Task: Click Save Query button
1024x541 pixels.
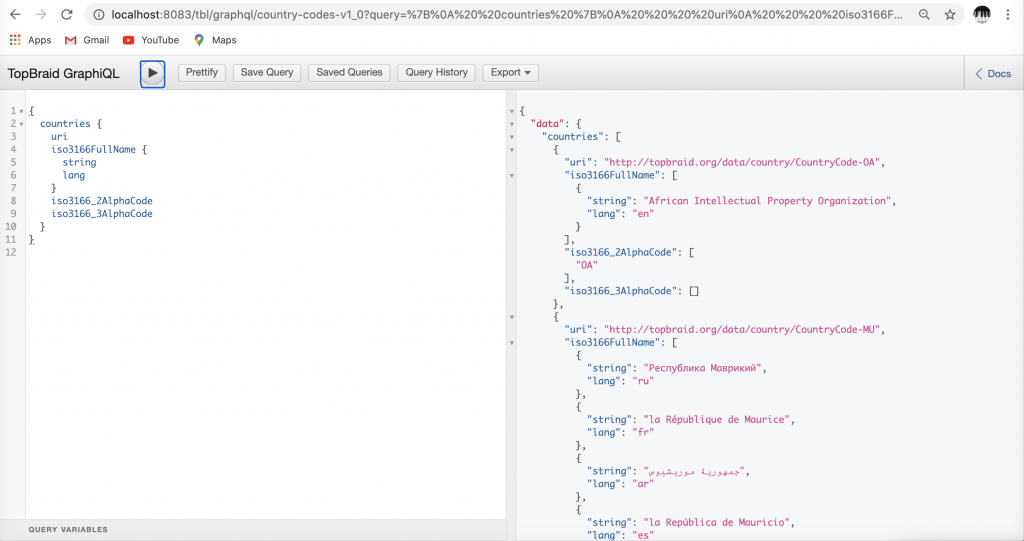Action: pos(266,73)
